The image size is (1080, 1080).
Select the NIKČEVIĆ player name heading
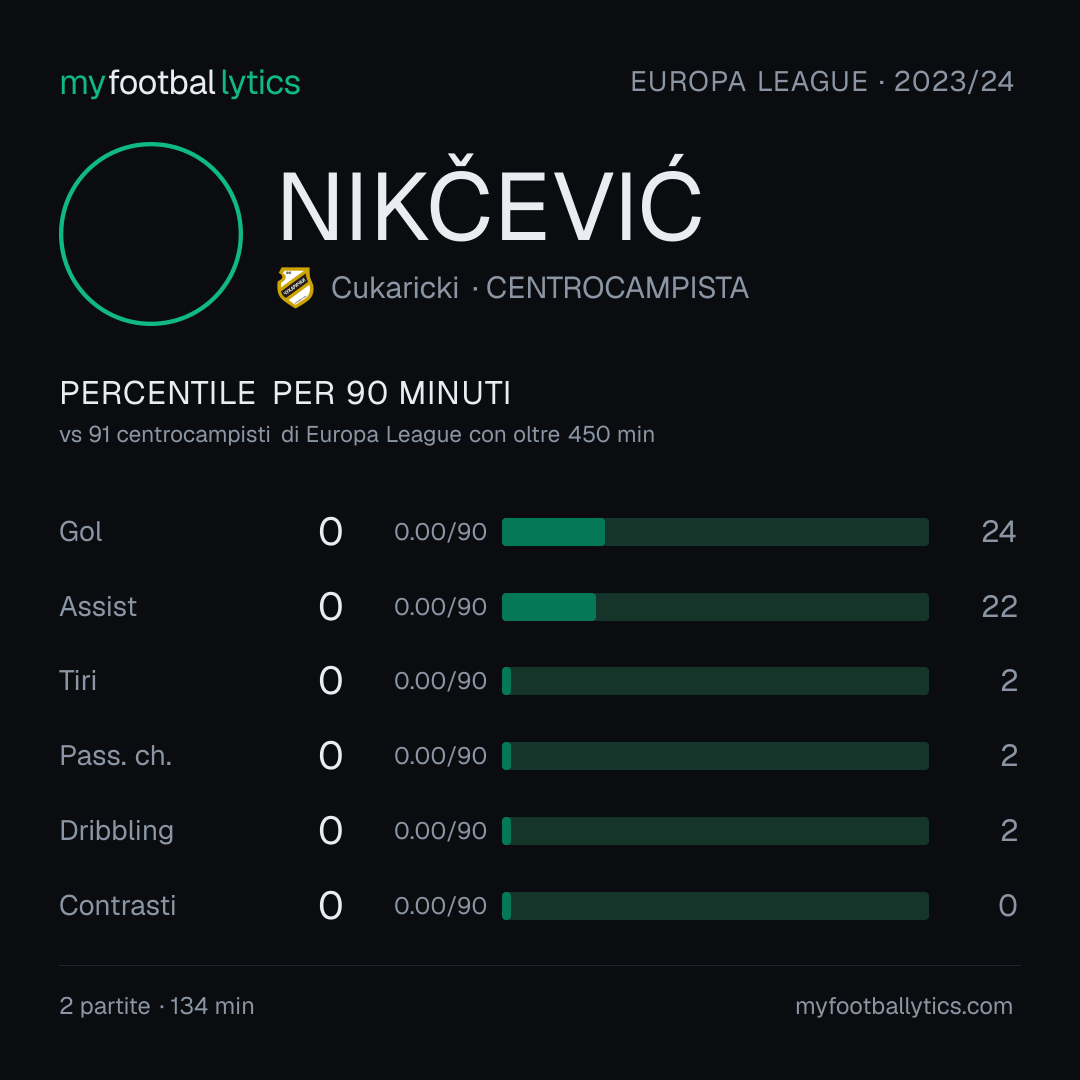click(490, 201)
